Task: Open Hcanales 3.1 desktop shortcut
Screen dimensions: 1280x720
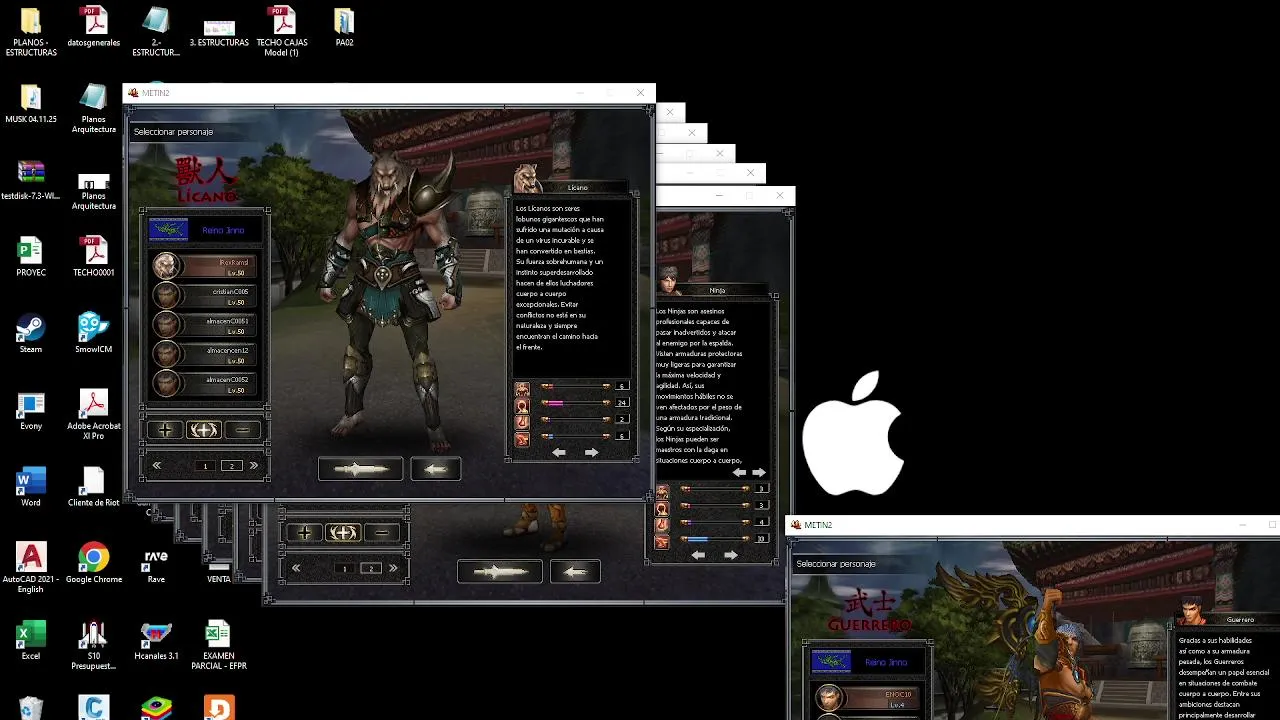Action: [156, 641]
